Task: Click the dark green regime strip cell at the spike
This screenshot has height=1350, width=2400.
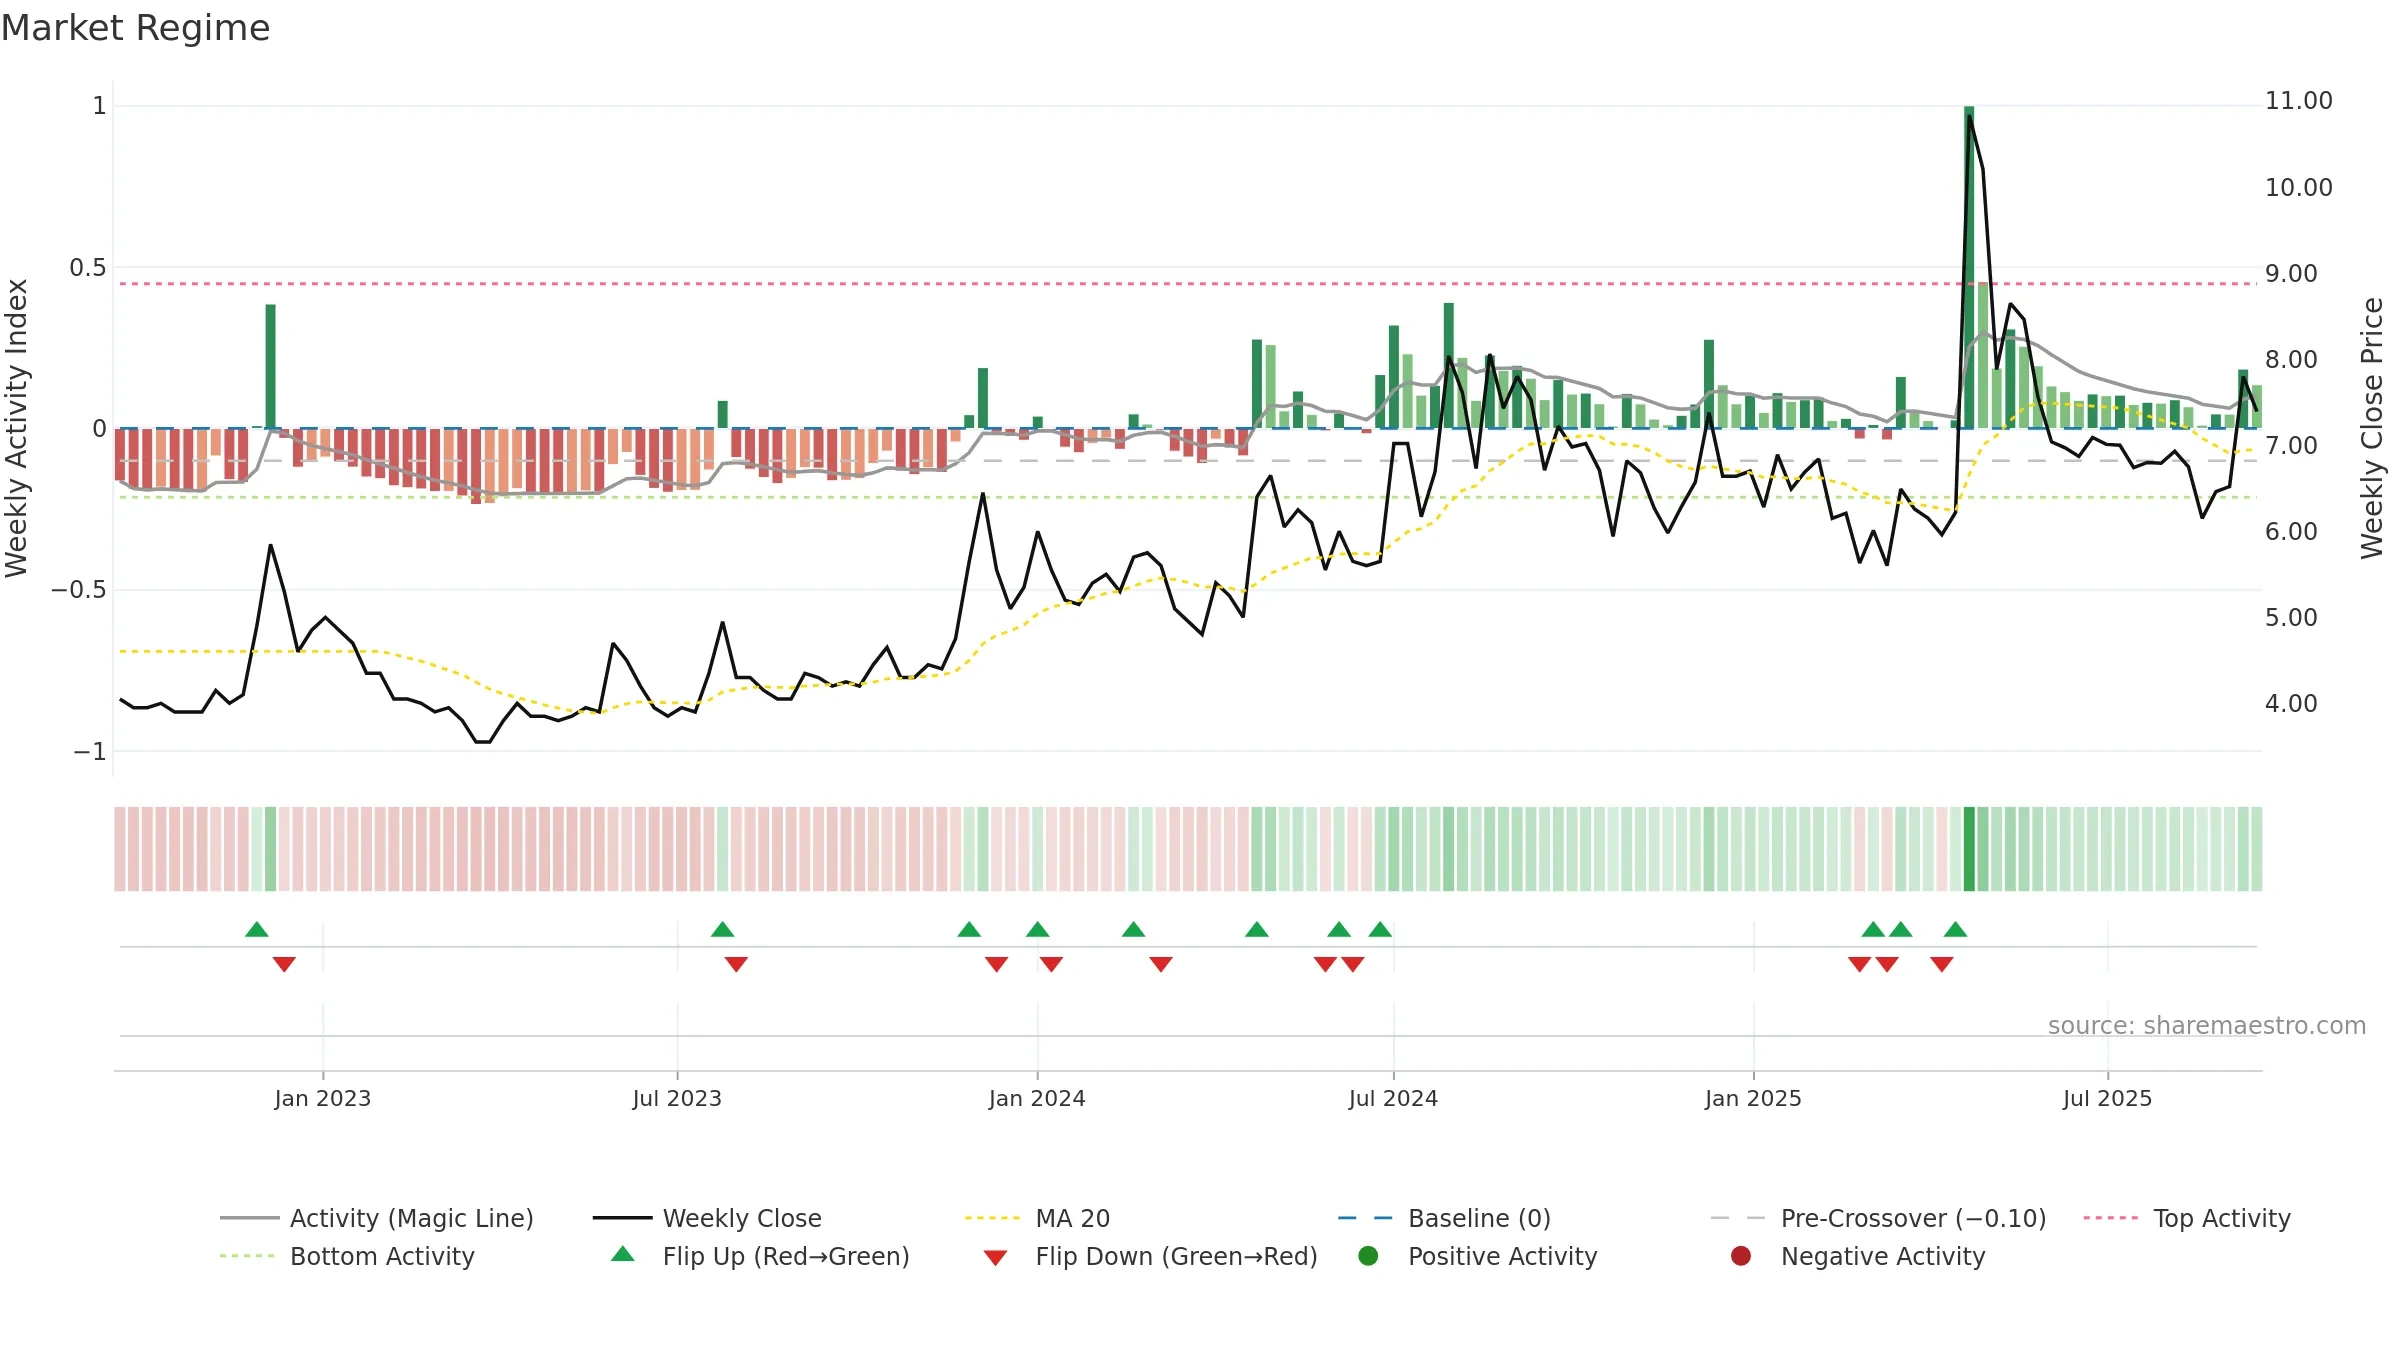Action: tap(1969, 848)
